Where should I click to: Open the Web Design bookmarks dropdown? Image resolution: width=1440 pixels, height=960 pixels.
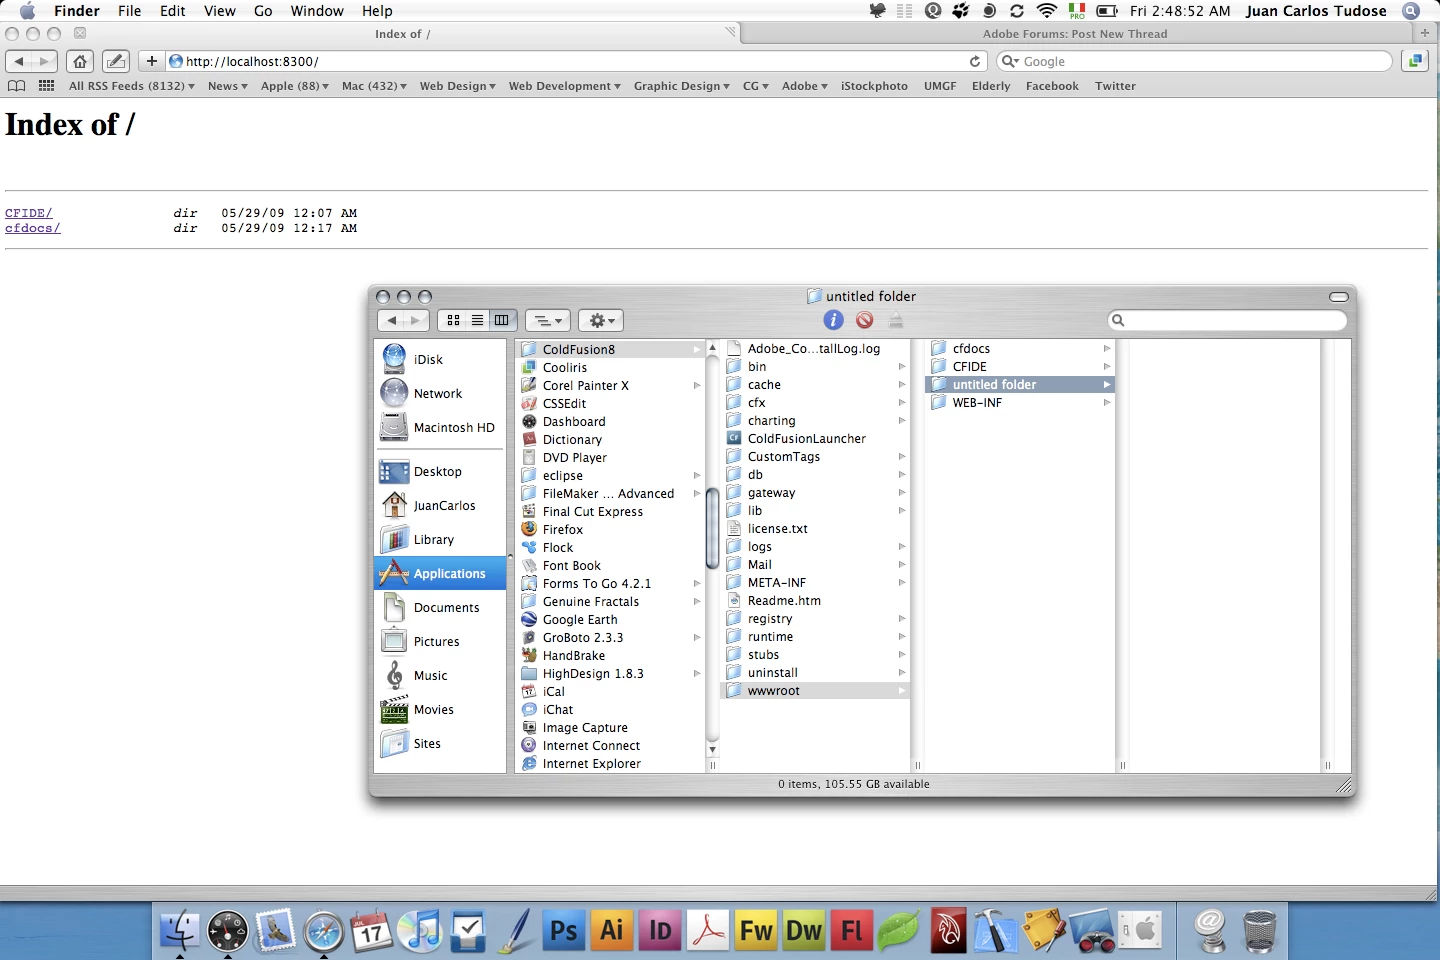click(457, 86)
